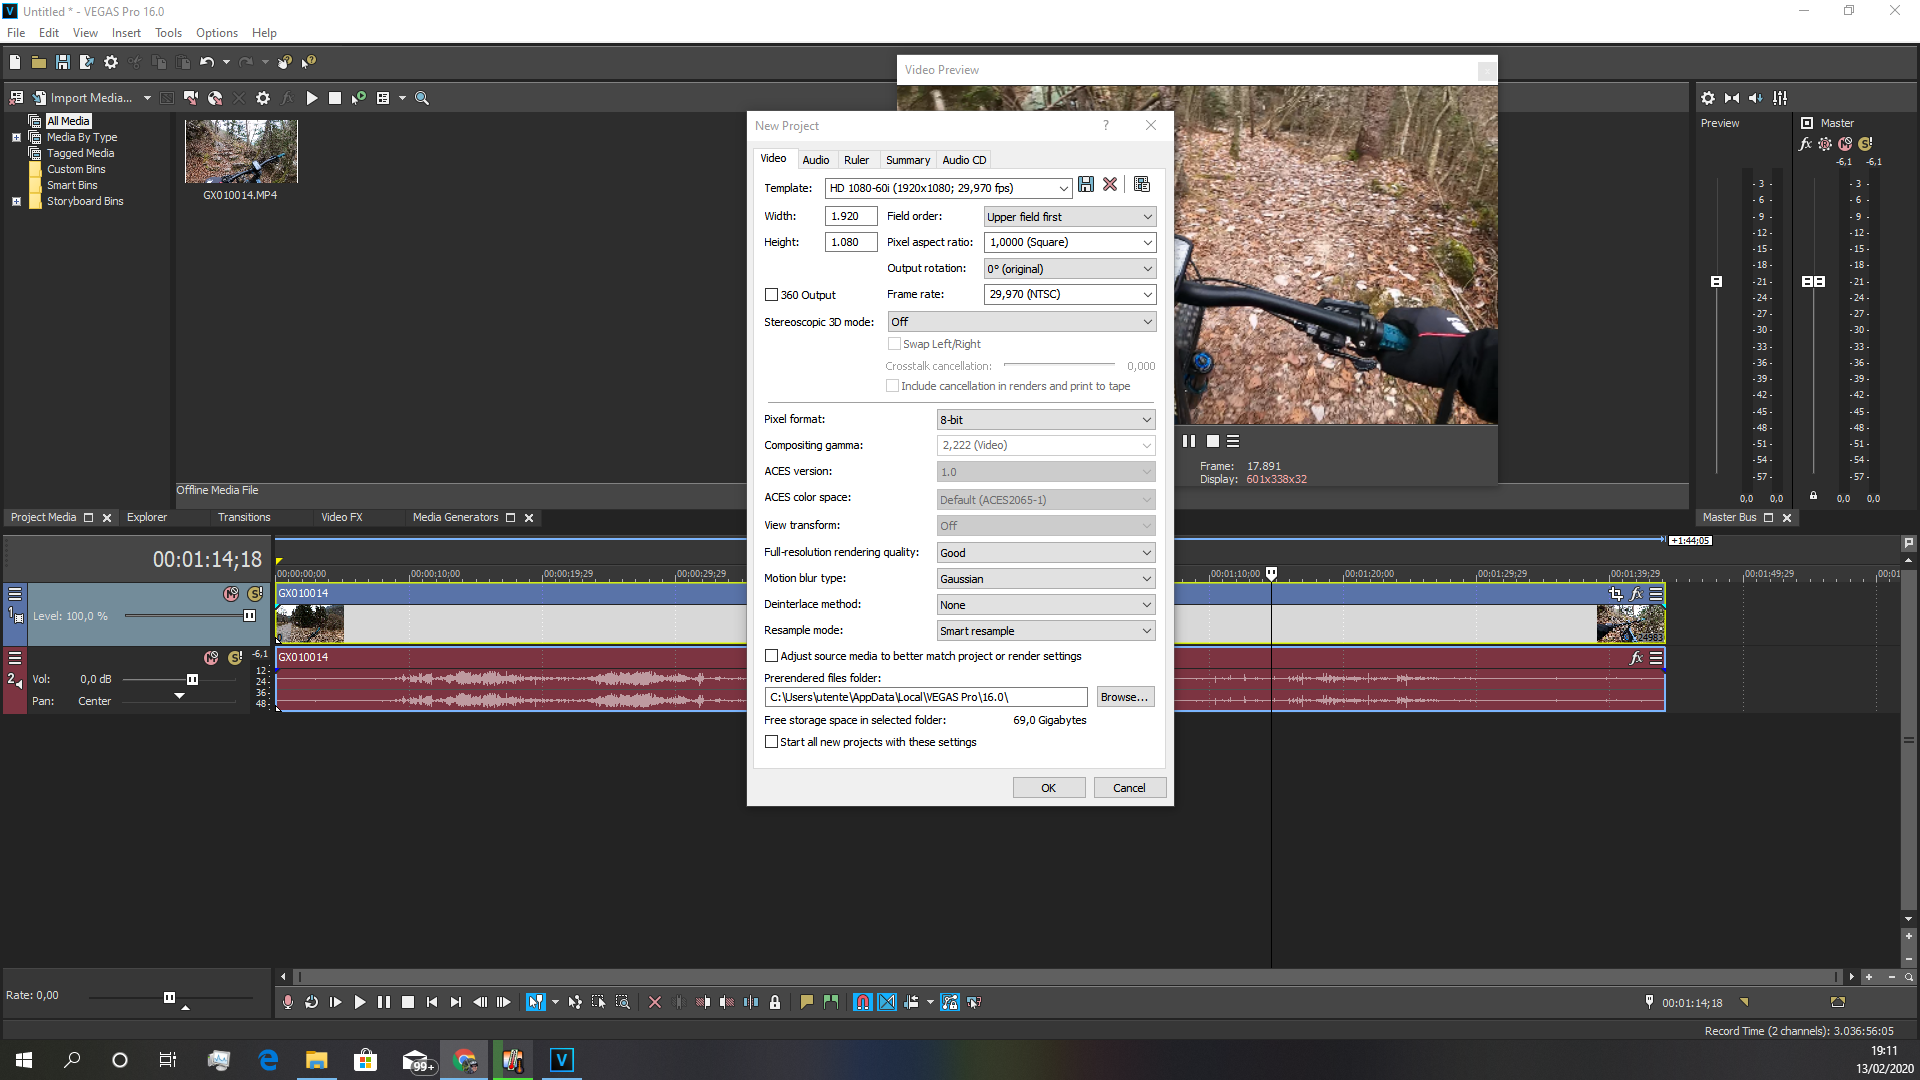Viewport: 1920px width, 1080px height.
Task: Click OK in New Project dialog
Action: (x=1048, y=788)
